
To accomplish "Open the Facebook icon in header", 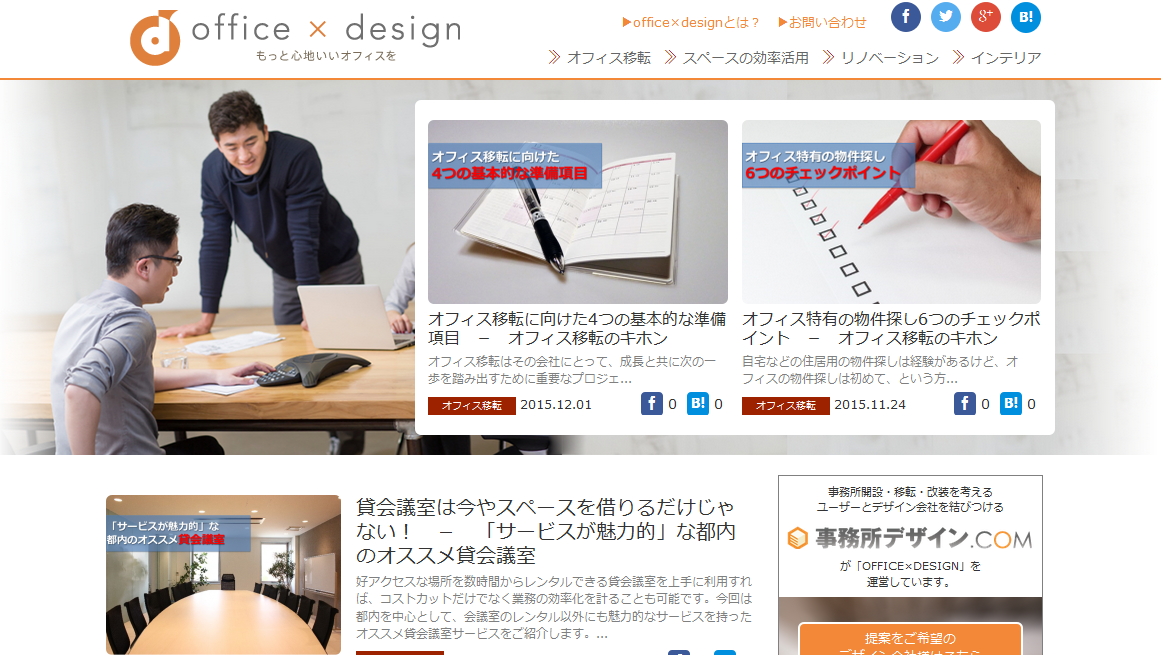I will [906, 17].
